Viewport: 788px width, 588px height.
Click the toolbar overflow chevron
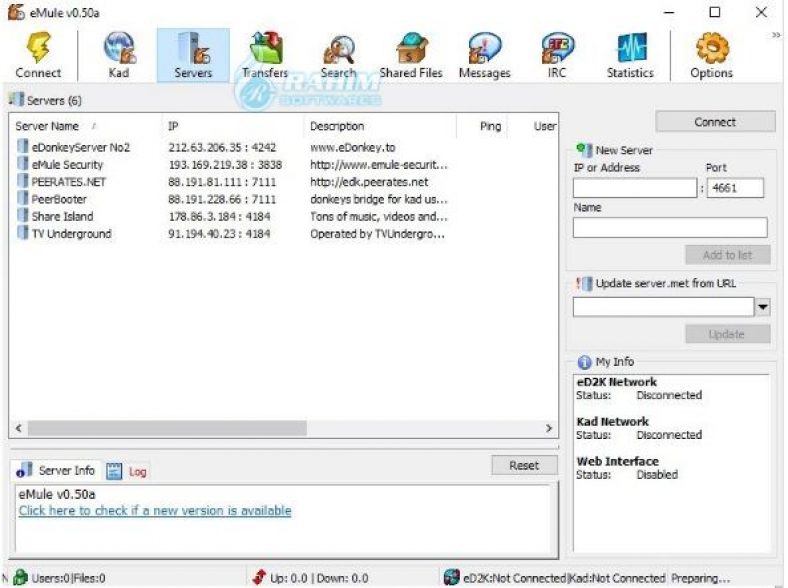coord(776,35)
